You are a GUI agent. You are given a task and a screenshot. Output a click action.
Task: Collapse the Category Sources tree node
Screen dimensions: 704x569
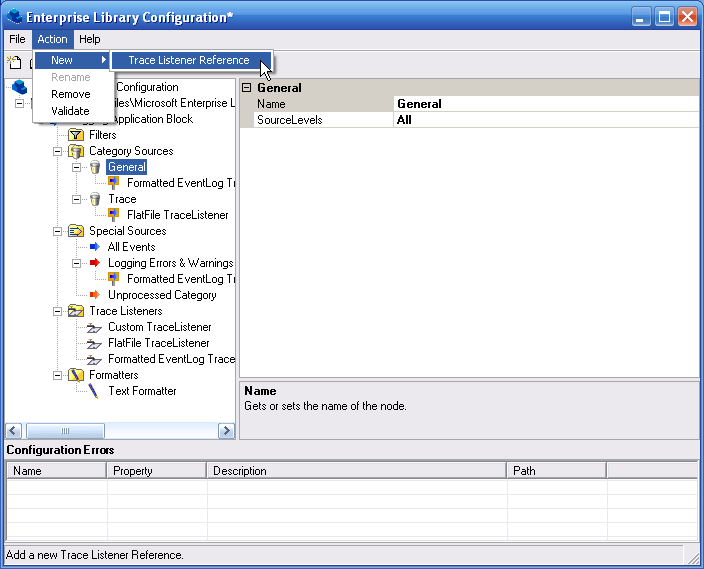point(58,151)
